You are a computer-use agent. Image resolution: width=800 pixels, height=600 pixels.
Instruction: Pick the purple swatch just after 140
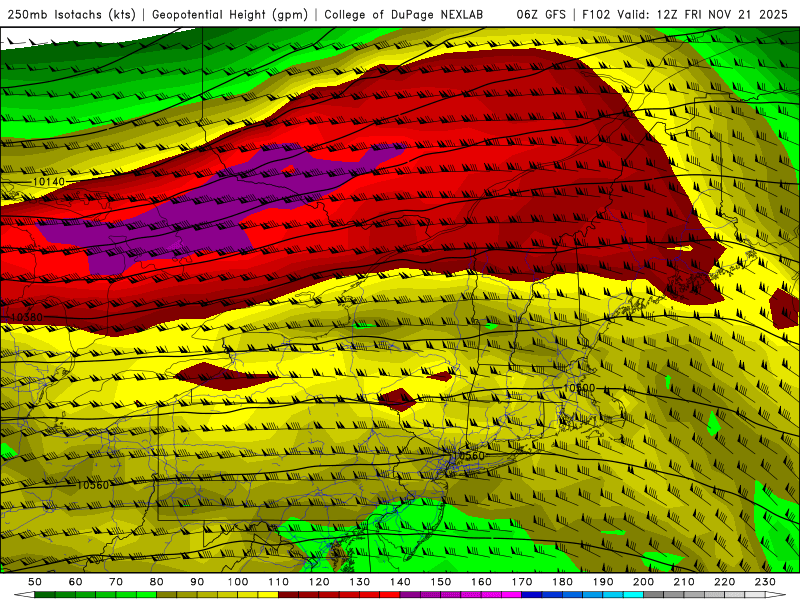(410, 595)
